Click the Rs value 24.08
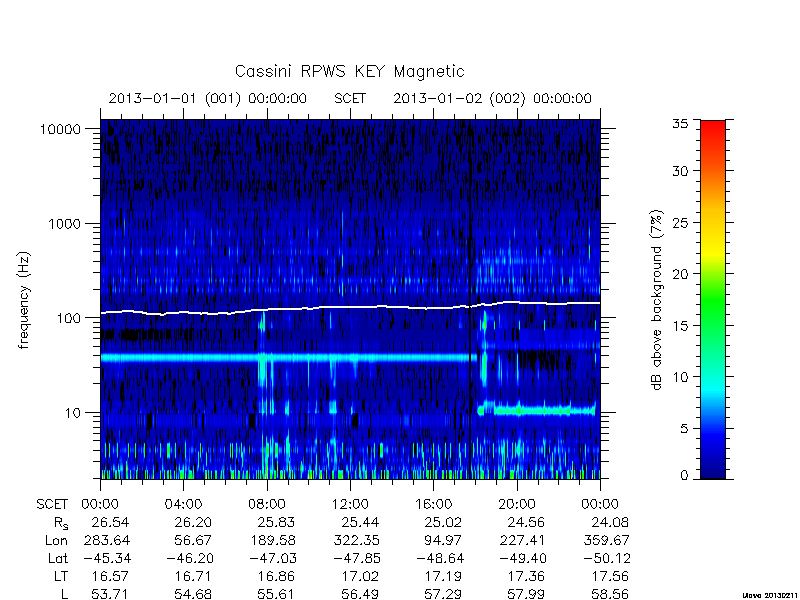Screen dimensions: 800x600 point(610,522)
